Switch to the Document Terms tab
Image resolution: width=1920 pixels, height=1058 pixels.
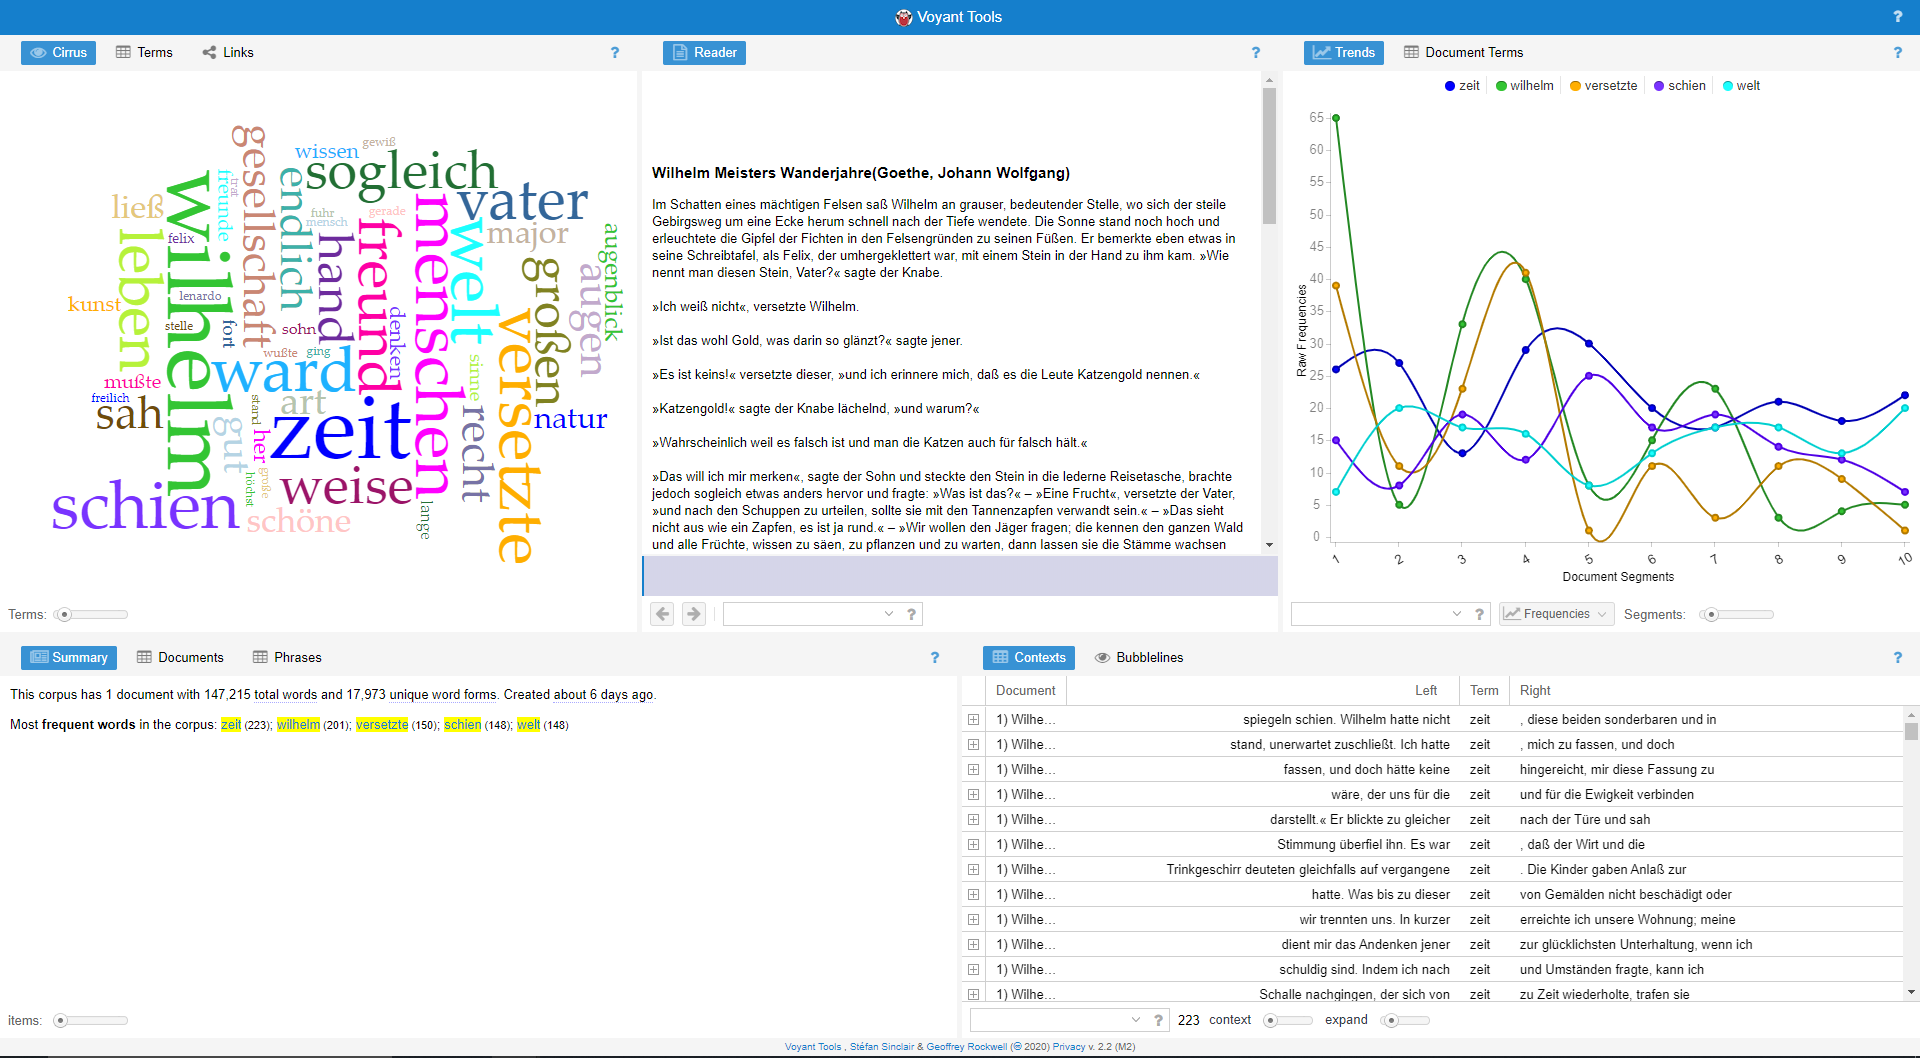coord(1463,53)
